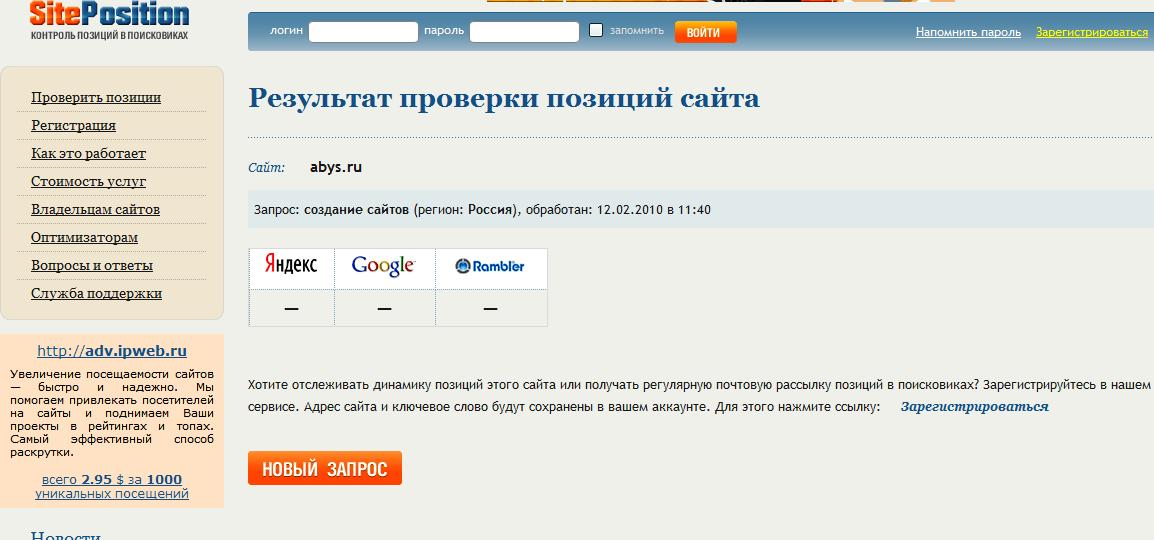This screenshot has height=540, width=1154.
Task: Click the Google result dash cell
Action: [384, 308]
